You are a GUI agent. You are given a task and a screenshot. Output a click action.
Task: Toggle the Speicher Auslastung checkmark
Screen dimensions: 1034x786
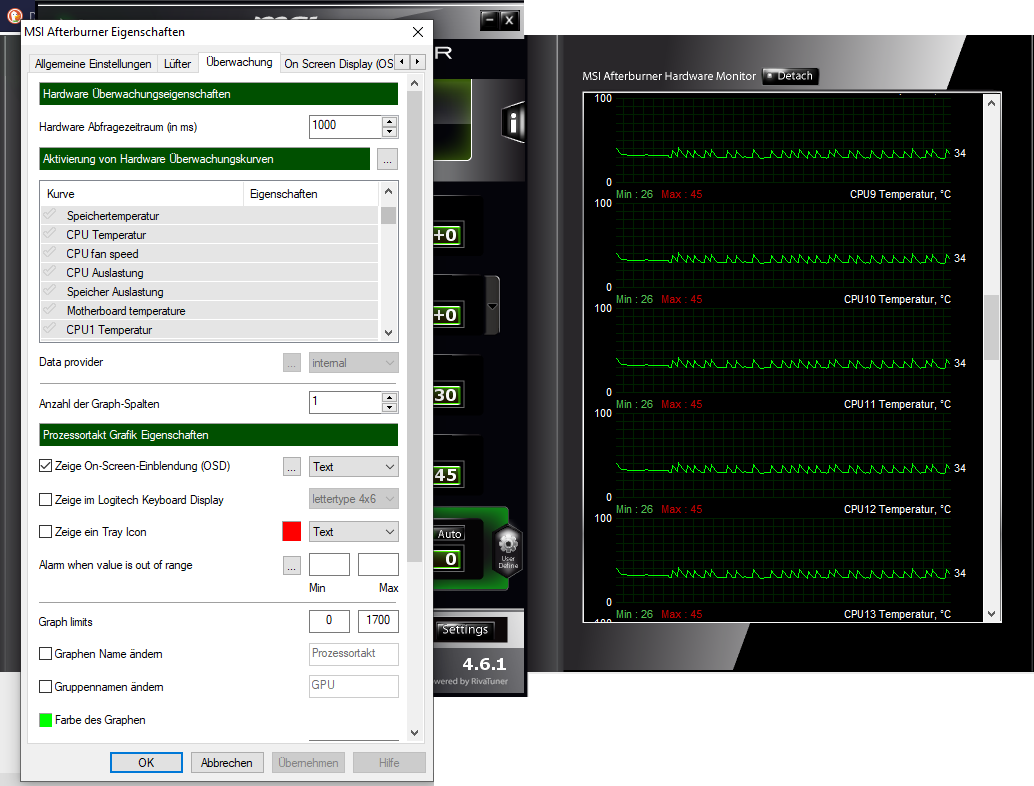point(49,291)
